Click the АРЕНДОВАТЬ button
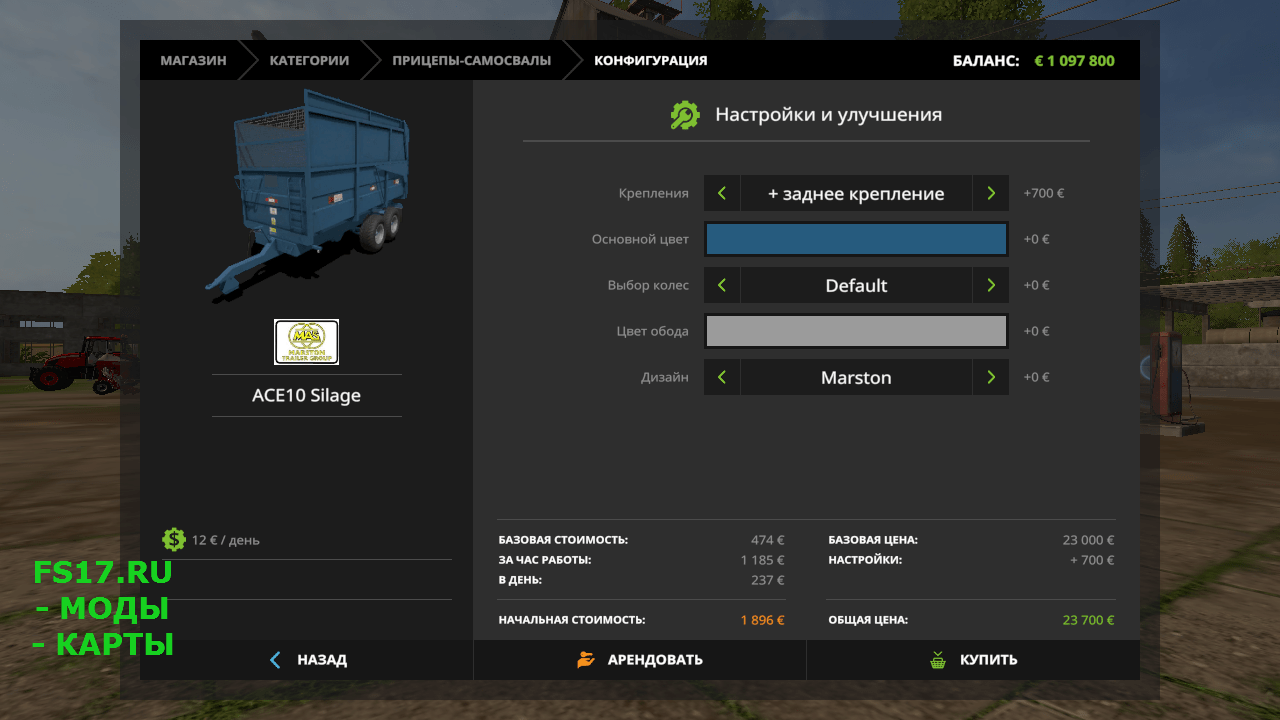This screenshot has width=1280, height=720. (640, 660)
